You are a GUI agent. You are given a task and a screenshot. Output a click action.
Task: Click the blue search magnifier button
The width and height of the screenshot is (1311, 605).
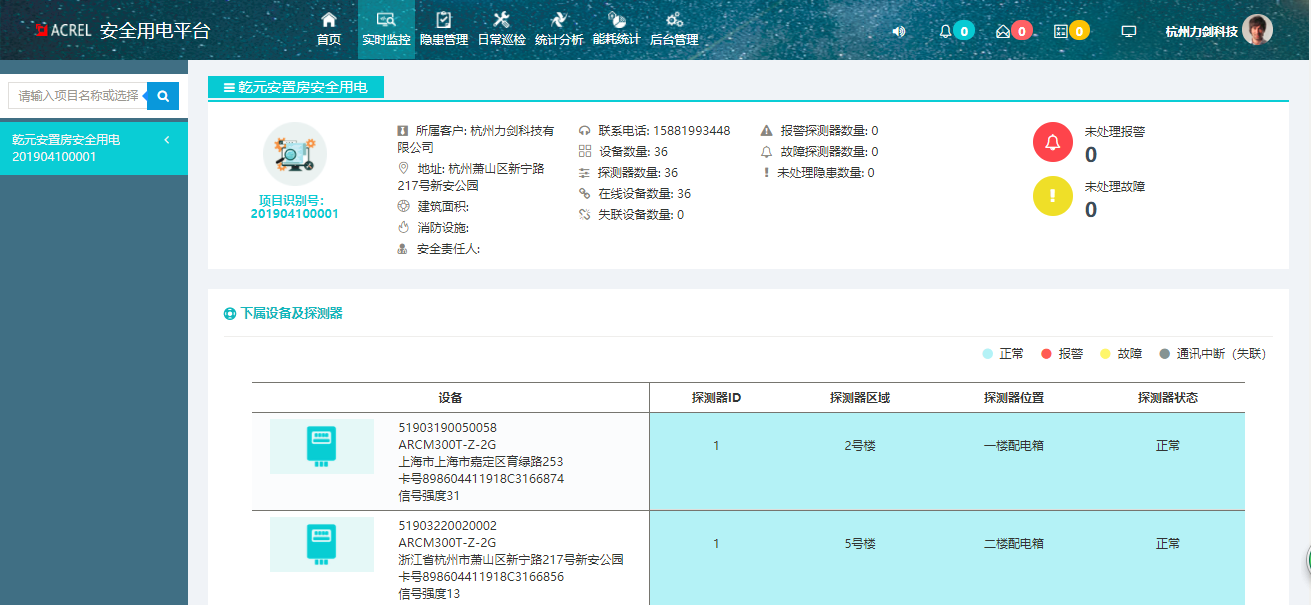(163, 96)
